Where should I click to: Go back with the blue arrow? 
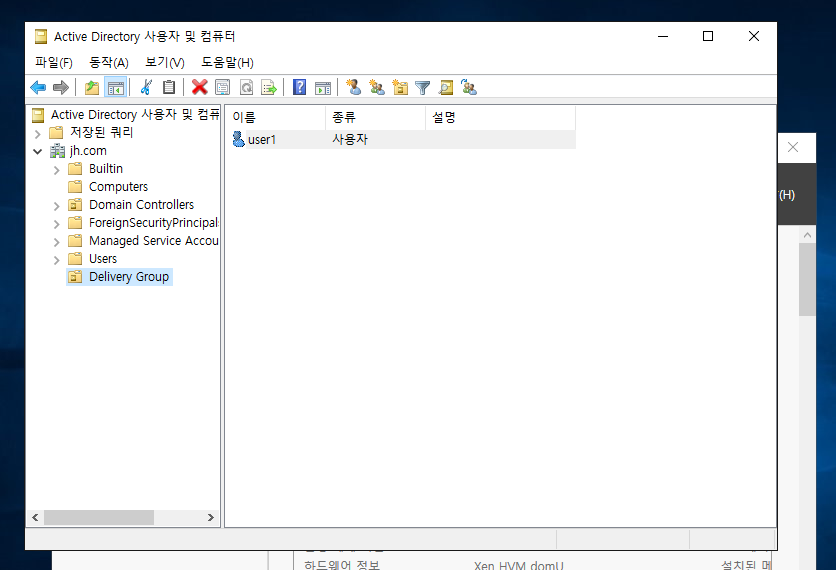pyautogui.click(x=38, y=87)
